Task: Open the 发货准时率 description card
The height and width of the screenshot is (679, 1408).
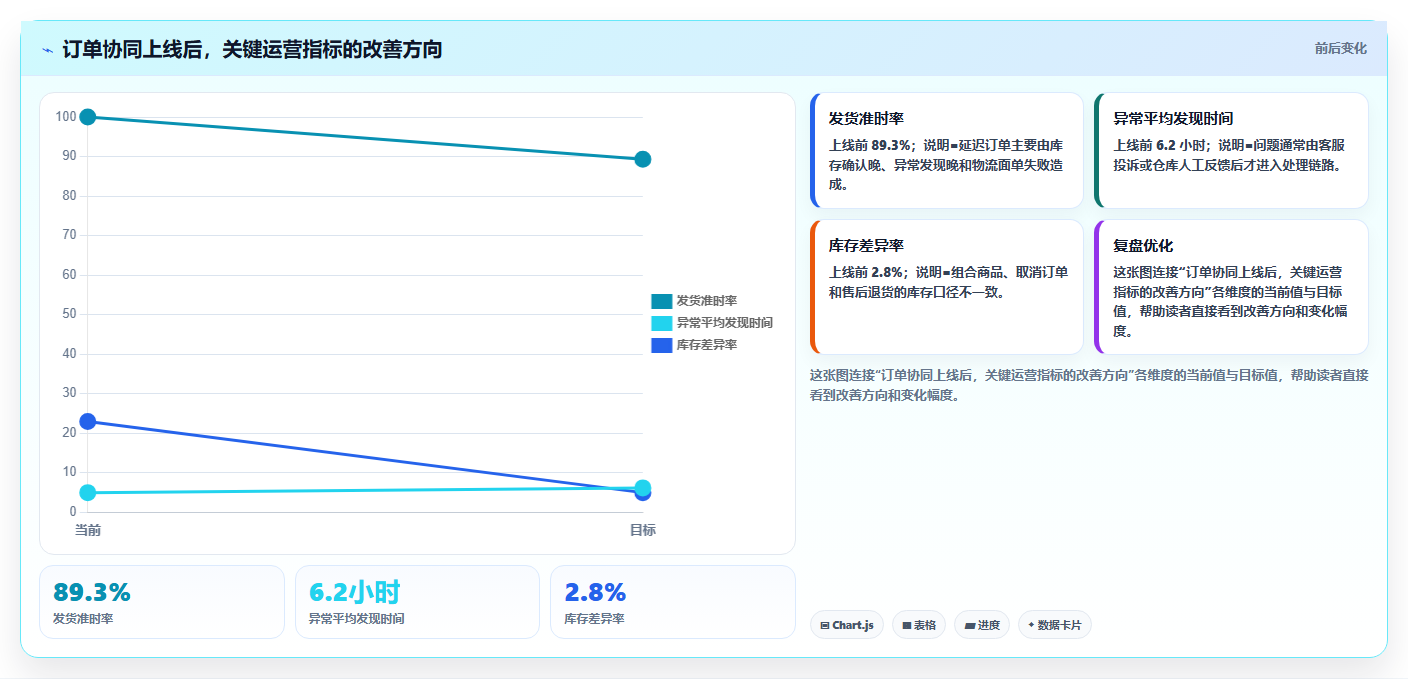Action: click(947, 150)
